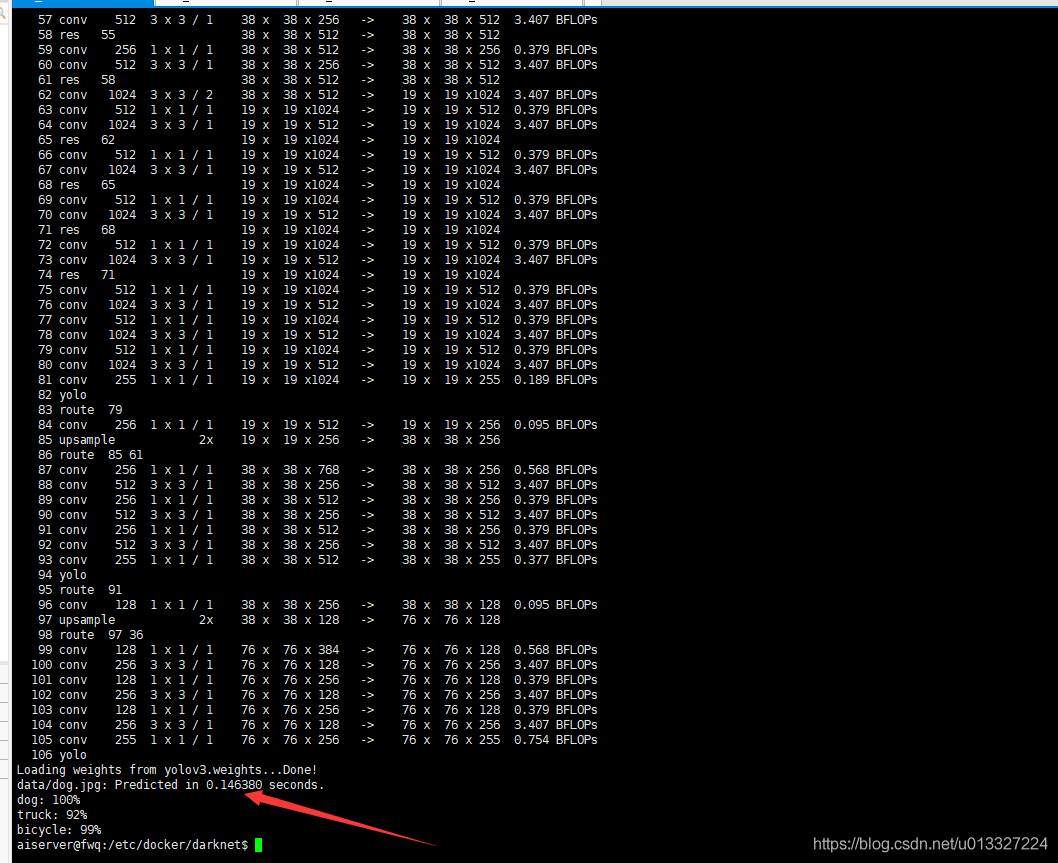Click the '0.377 BFLOPs' value on line 93

pyautogui.click(x=555, y=559)
